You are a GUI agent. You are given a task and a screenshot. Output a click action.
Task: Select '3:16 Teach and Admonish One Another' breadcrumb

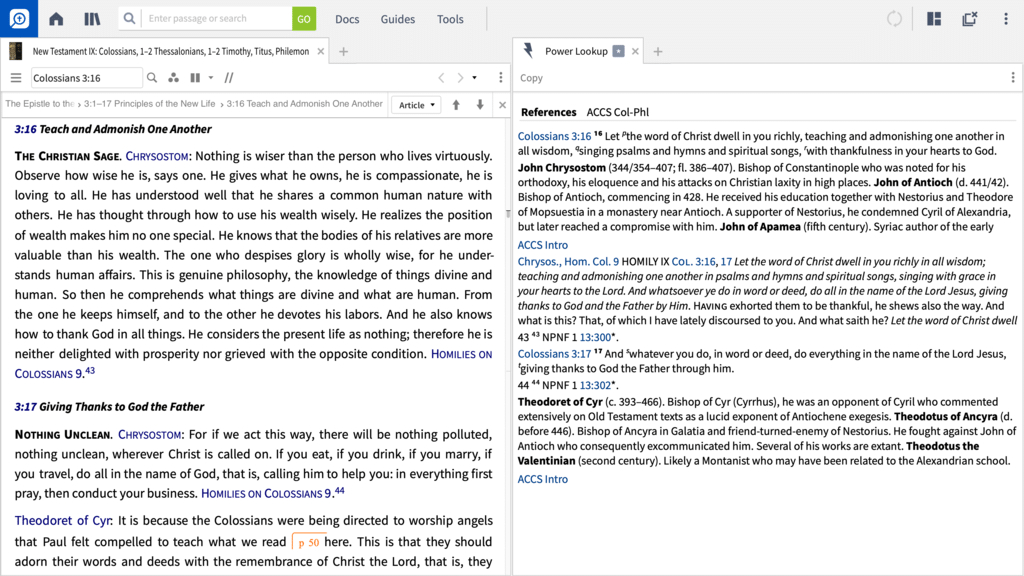(304, 104)
